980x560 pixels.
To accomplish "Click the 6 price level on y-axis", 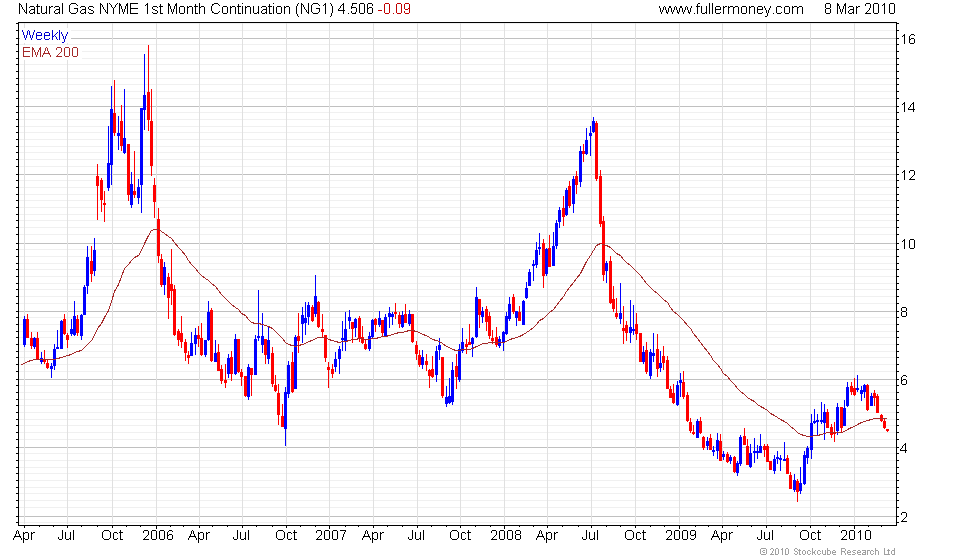I will (x=904, y=381).
